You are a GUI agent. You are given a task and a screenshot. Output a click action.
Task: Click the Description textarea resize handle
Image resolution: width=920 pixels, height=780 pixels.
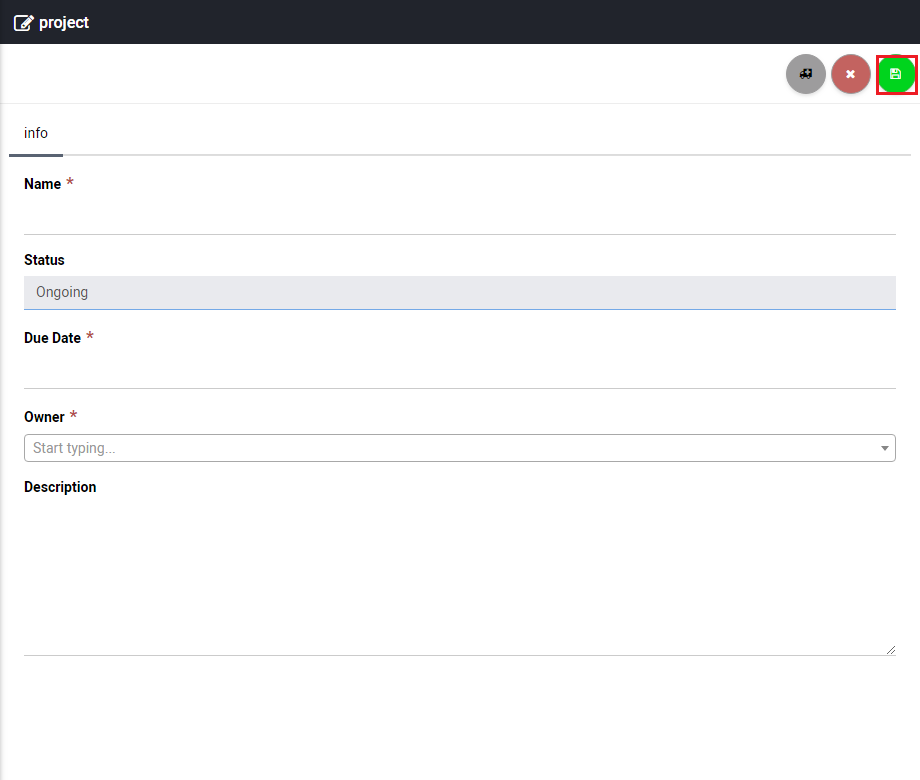[x=890, y=649]
